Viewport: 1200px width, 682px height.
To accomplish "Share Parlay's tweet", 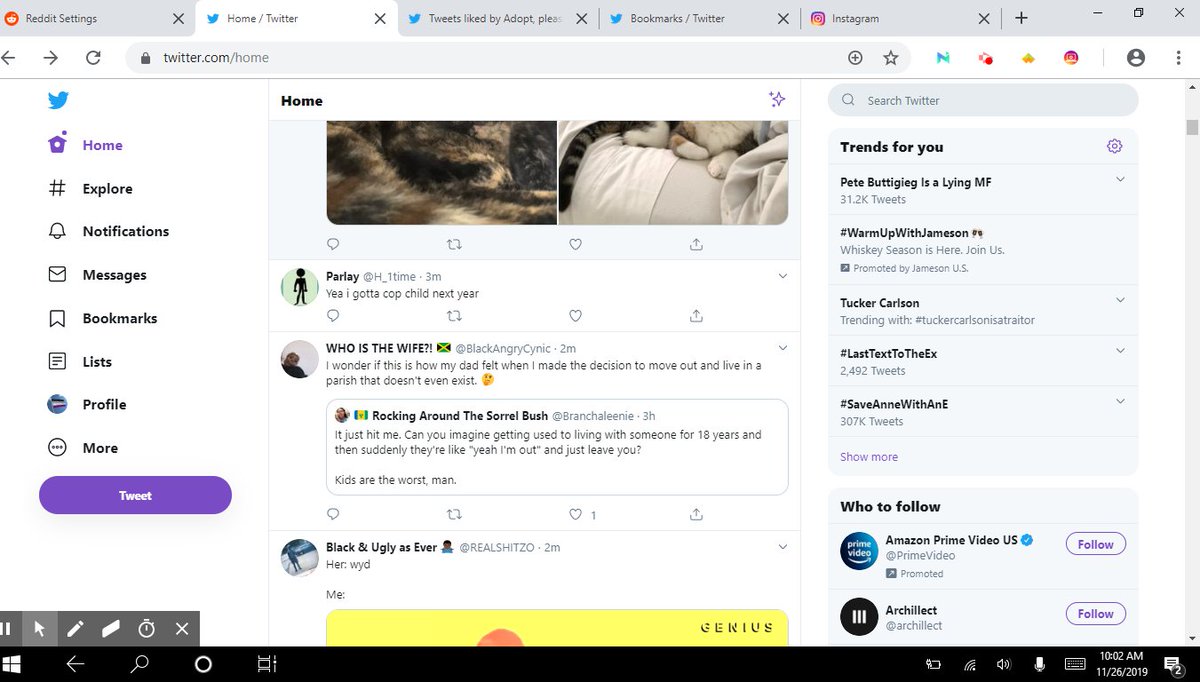I will (x=696, y=315).
